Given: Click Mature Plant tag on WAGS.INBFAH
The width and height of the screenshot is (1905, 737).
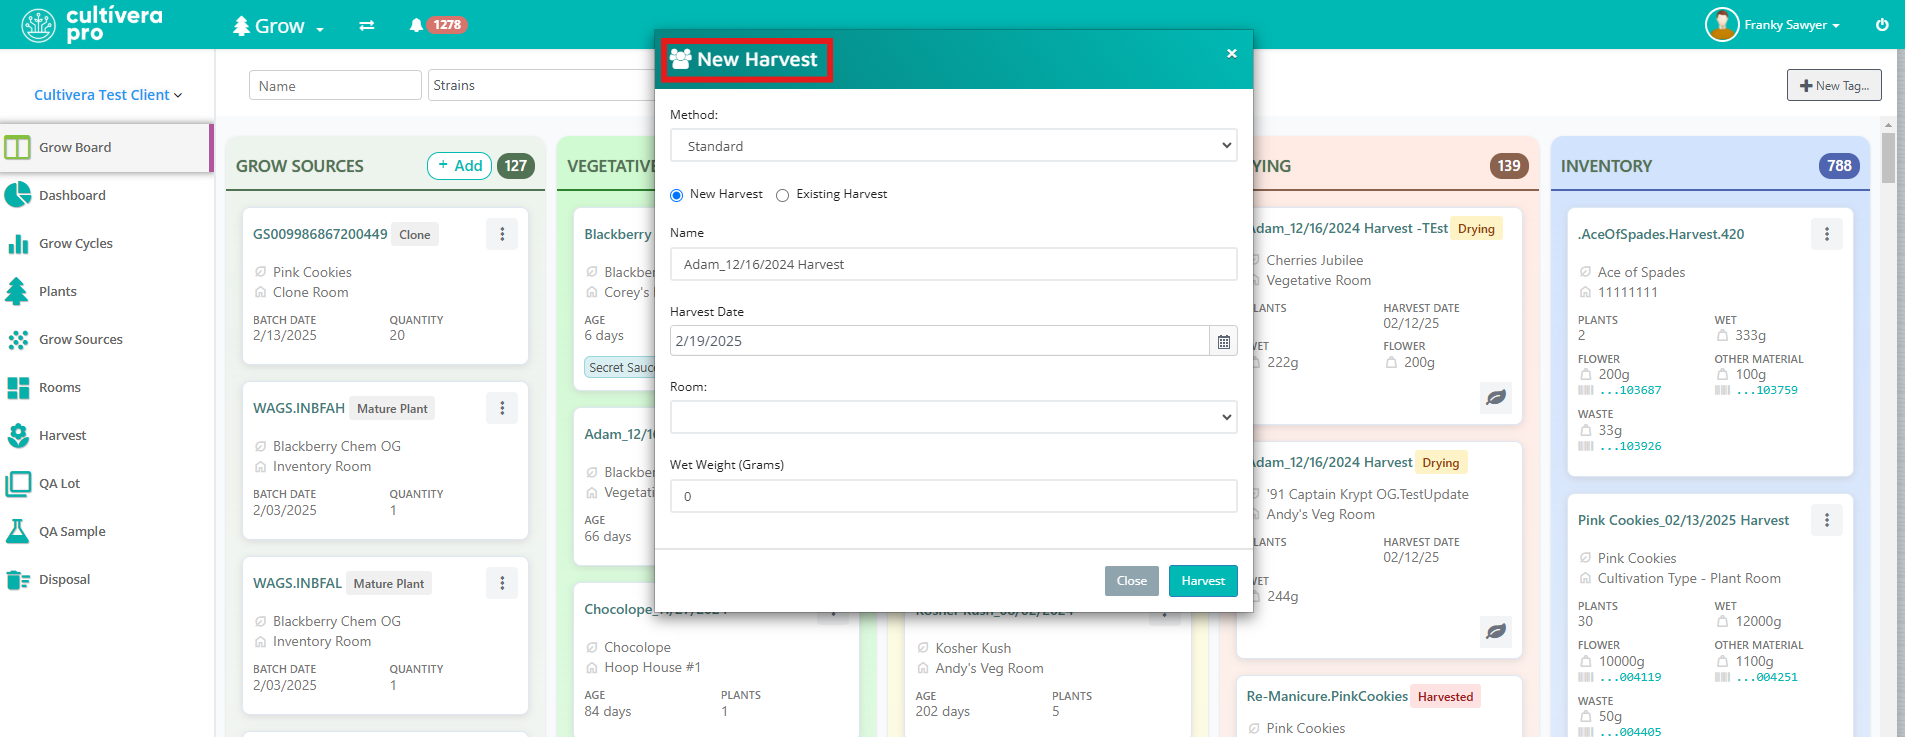Looking at the screenshot, I should point(392,408).
